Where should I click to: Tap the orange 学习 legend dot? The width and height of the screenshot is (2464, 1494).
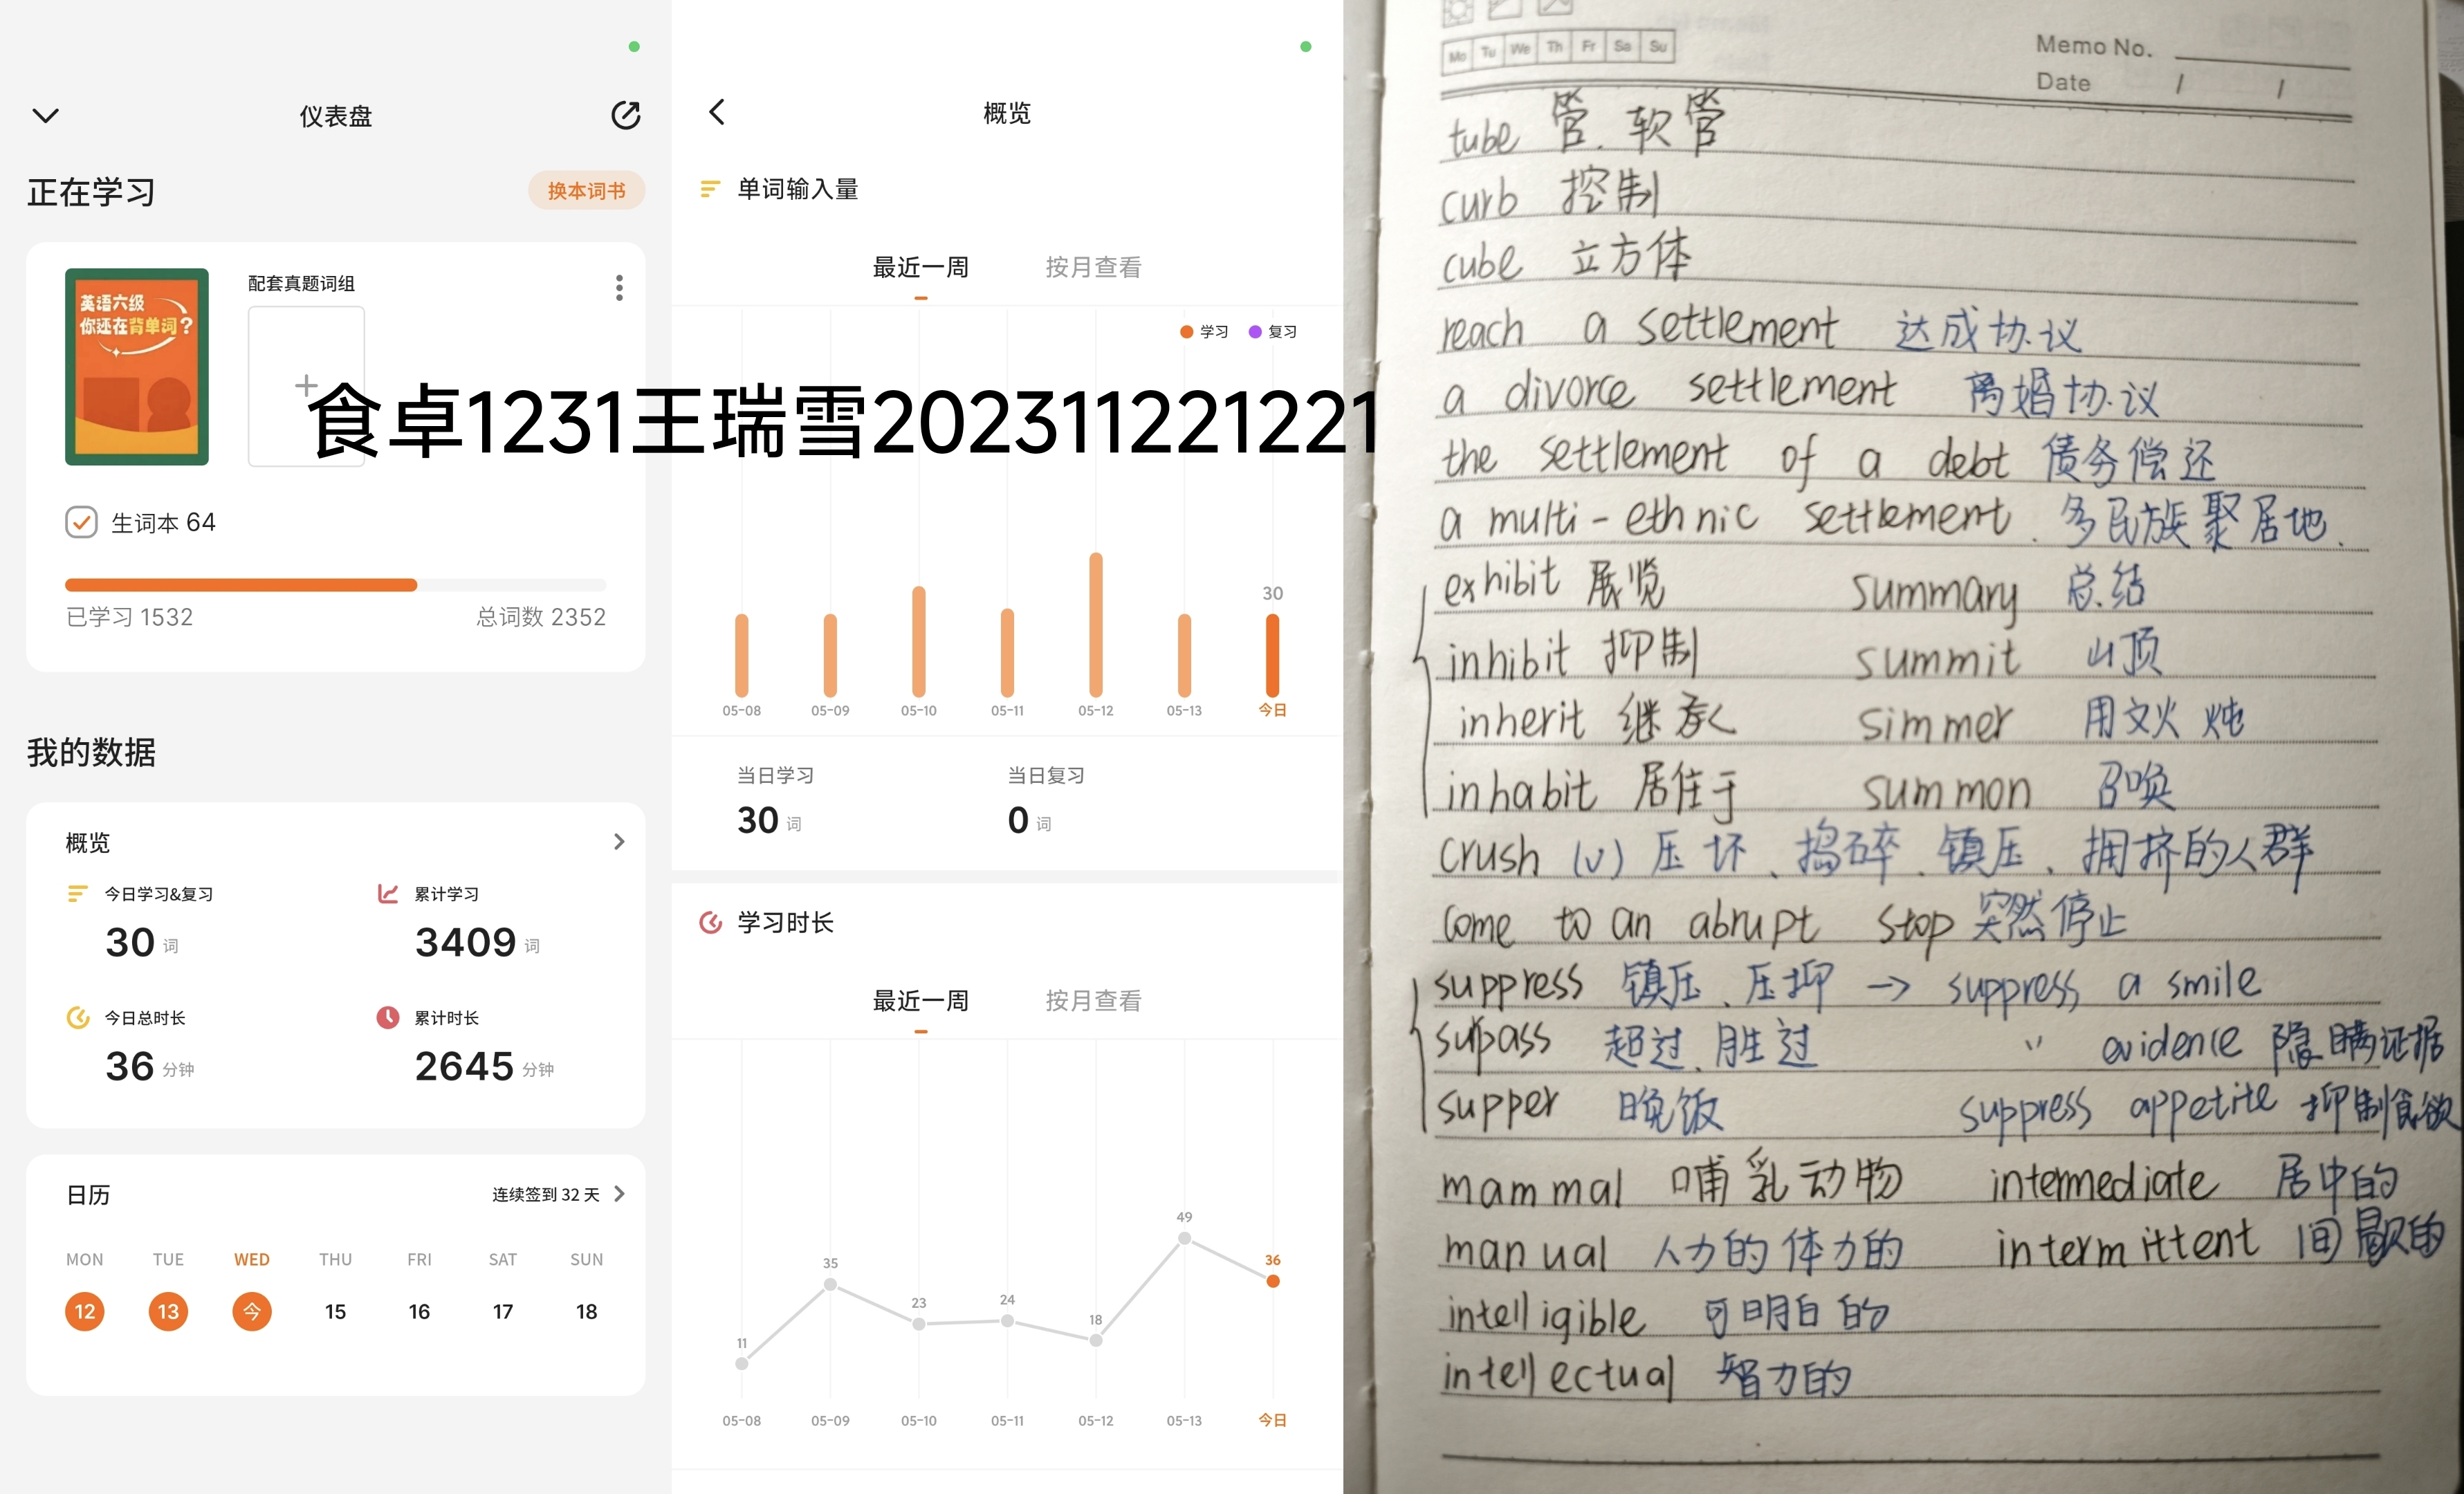pos(1186,332)
